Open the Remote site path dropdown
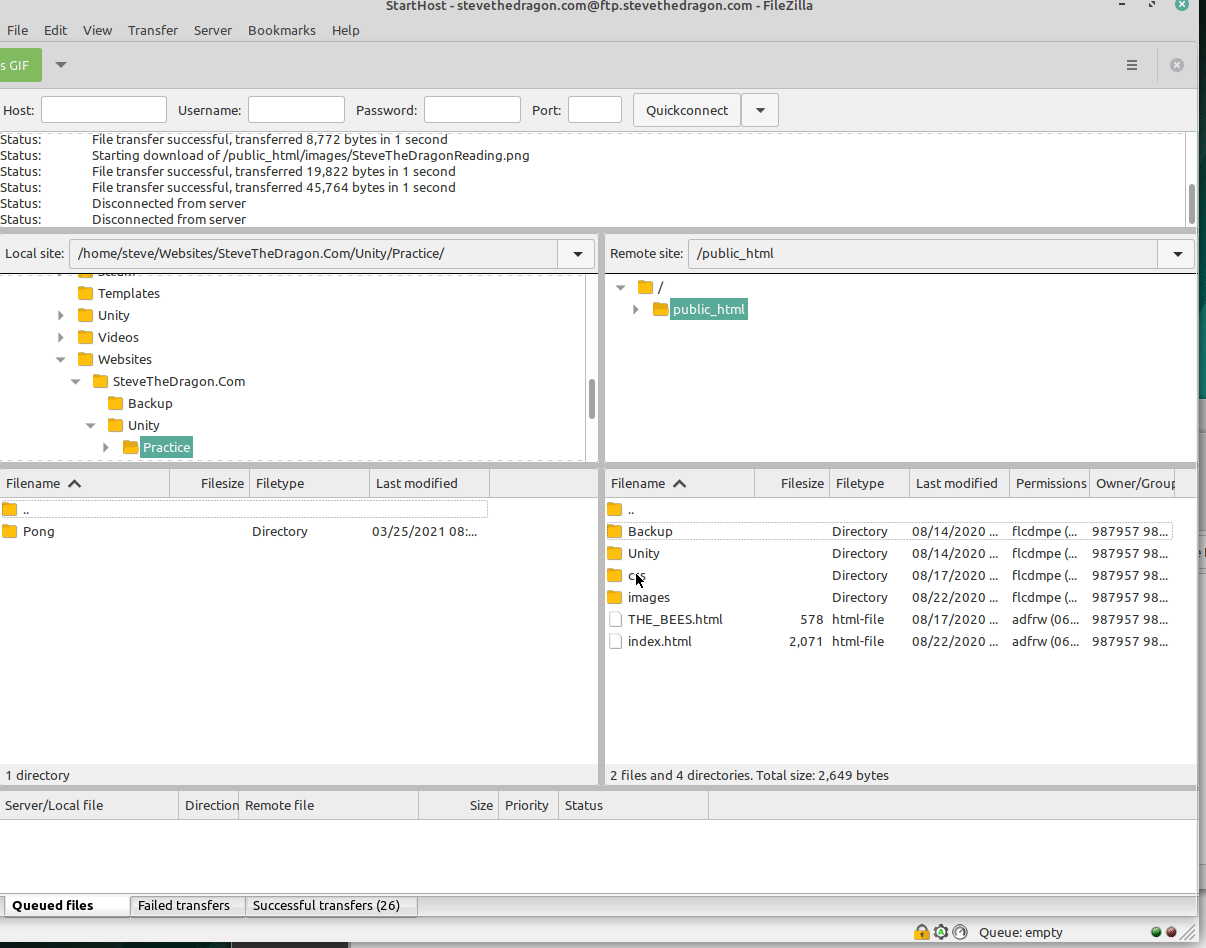 coord(1177,253)
